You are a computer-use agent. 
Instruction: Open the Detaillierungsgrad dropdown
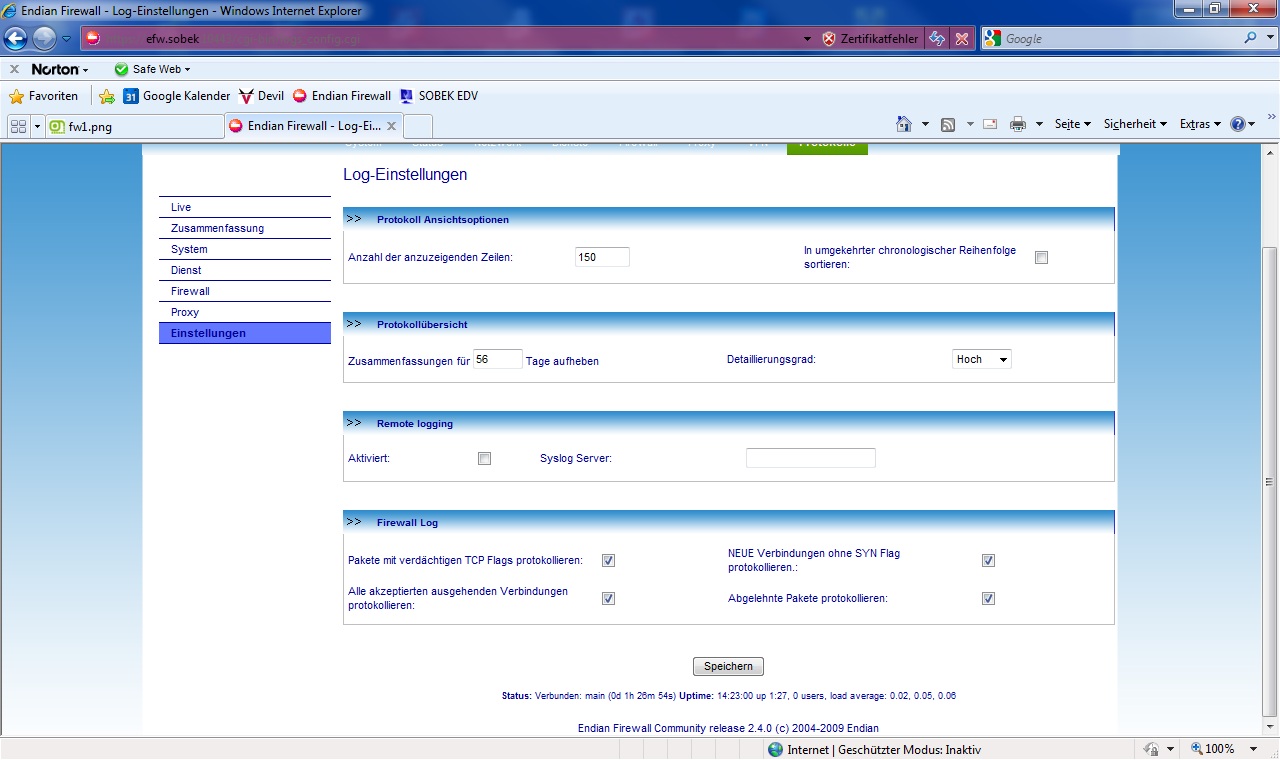[981, 359]
